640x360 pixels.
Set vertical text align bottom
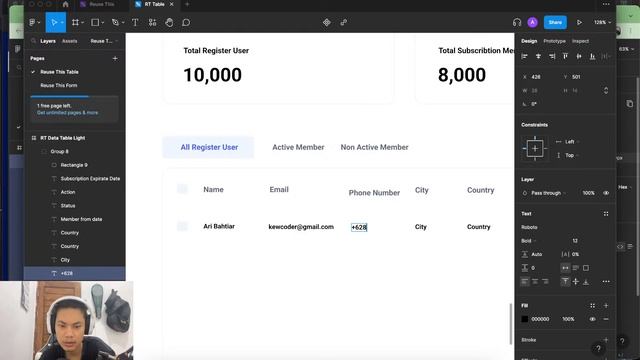[x=586, y=281]
